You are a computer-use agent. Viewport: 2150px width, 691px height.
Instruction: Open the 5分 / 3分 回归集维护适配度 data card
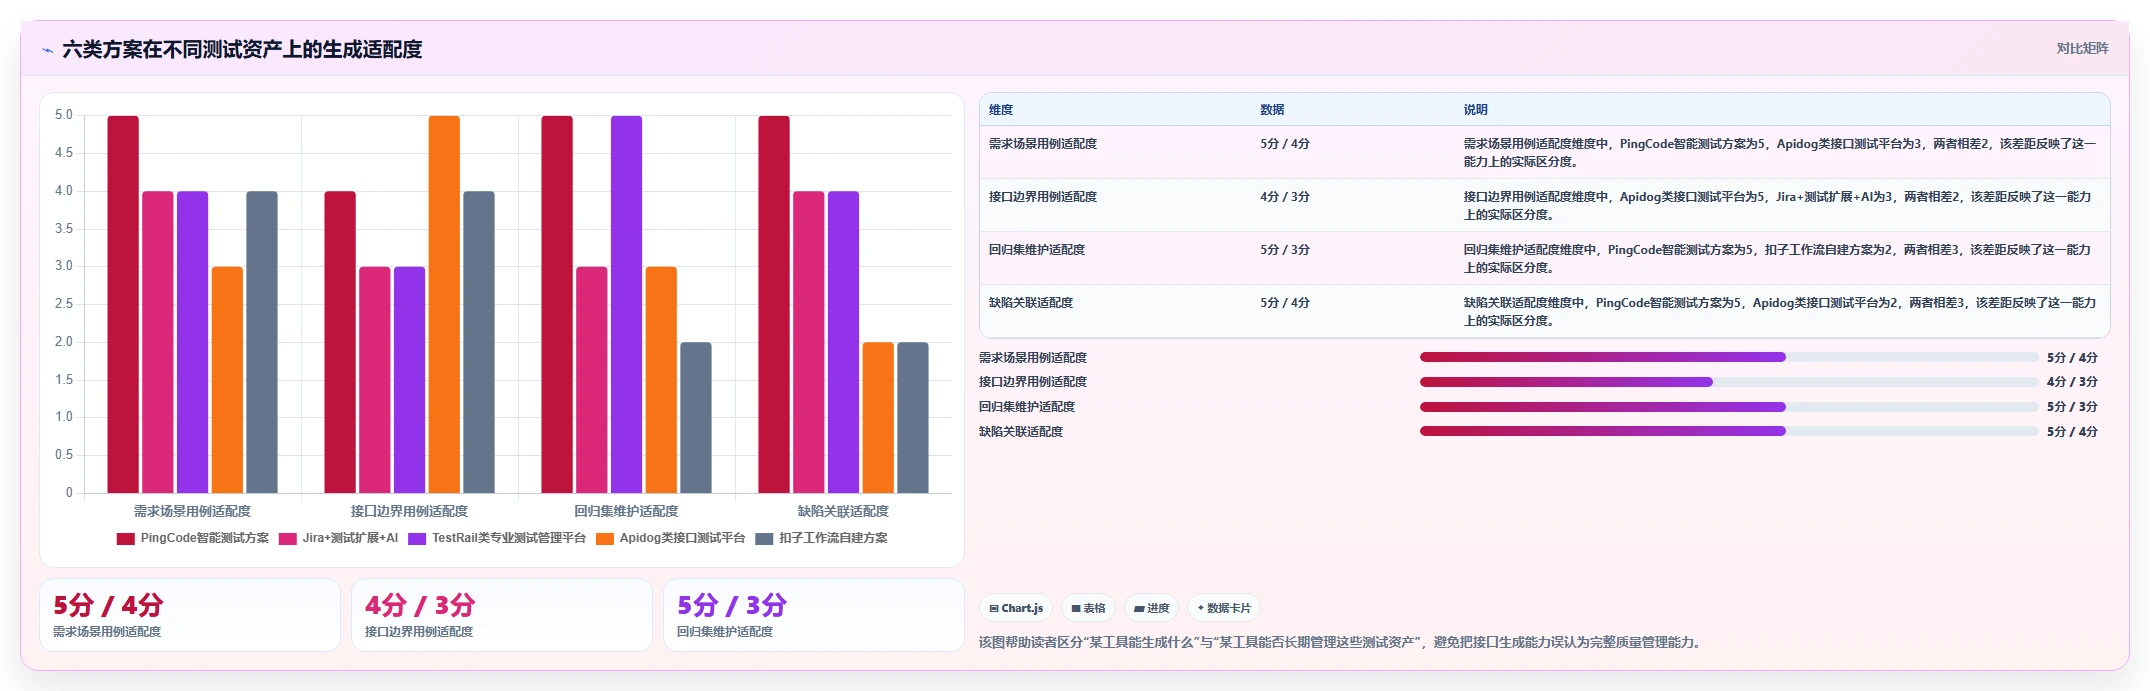[814, 615]
